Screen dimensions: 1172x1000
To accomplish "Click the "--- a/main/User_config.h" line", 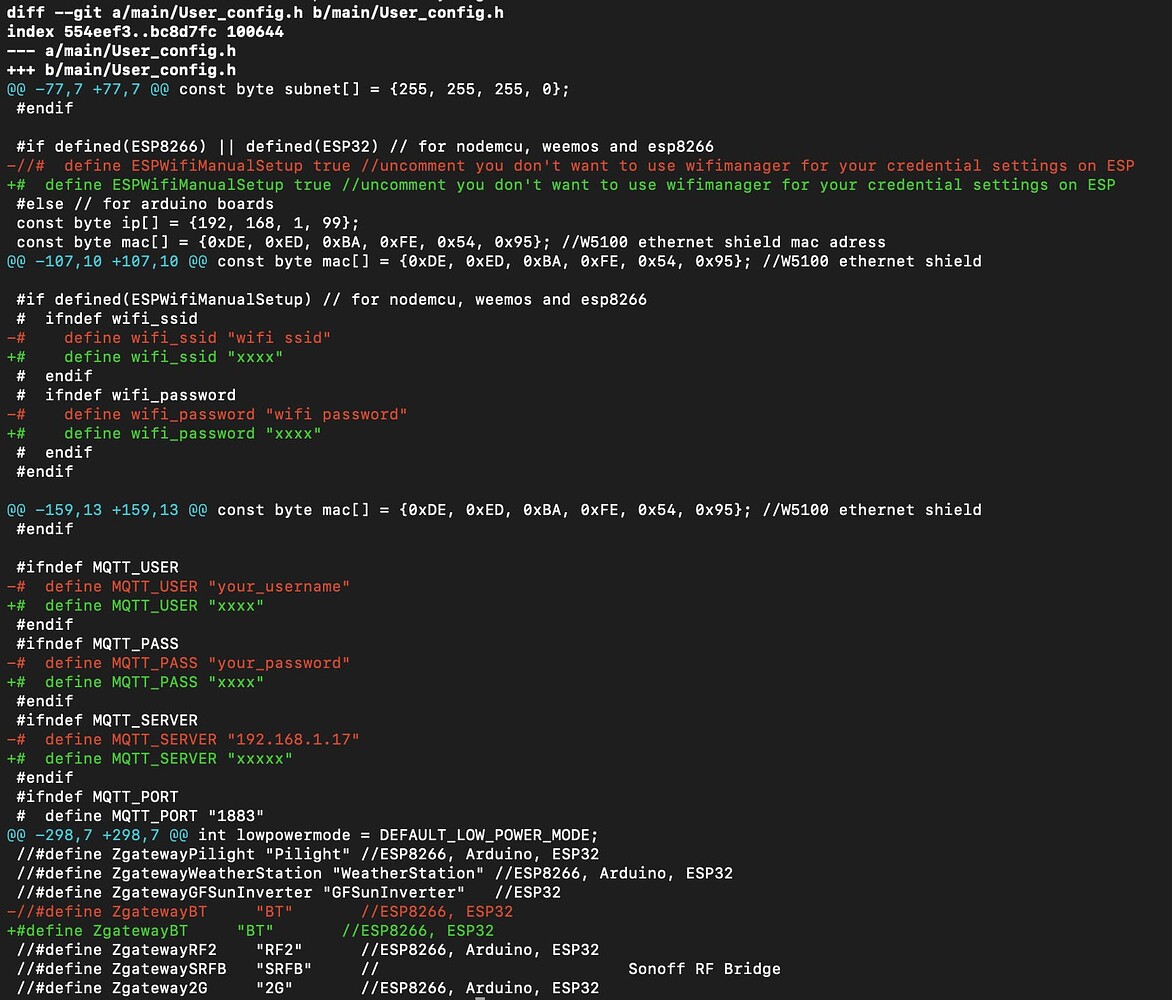I will coord(121,51).
